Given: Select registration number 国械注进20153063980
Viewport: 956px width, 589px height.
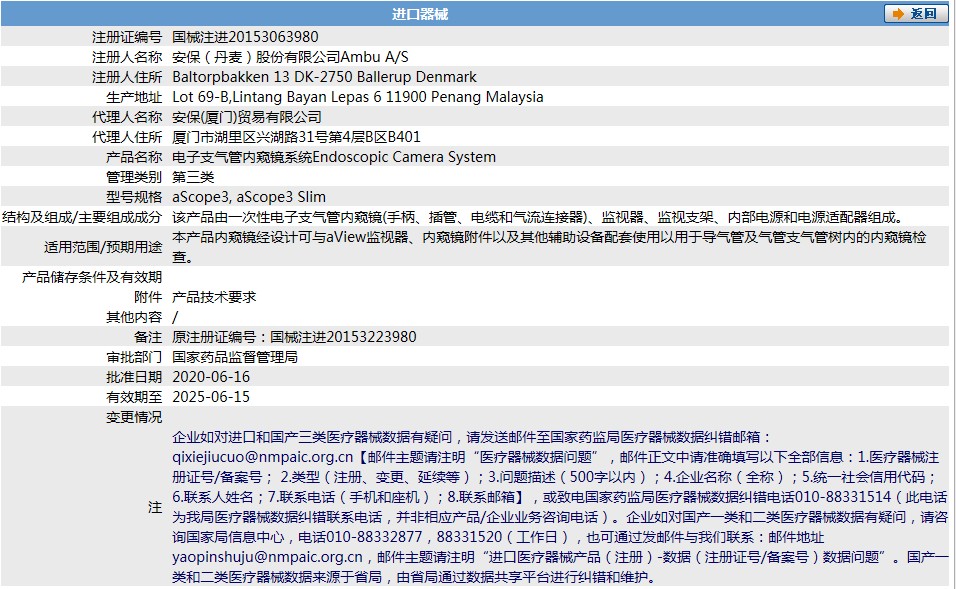Looking at the screenshot, I should click(245, 37).
